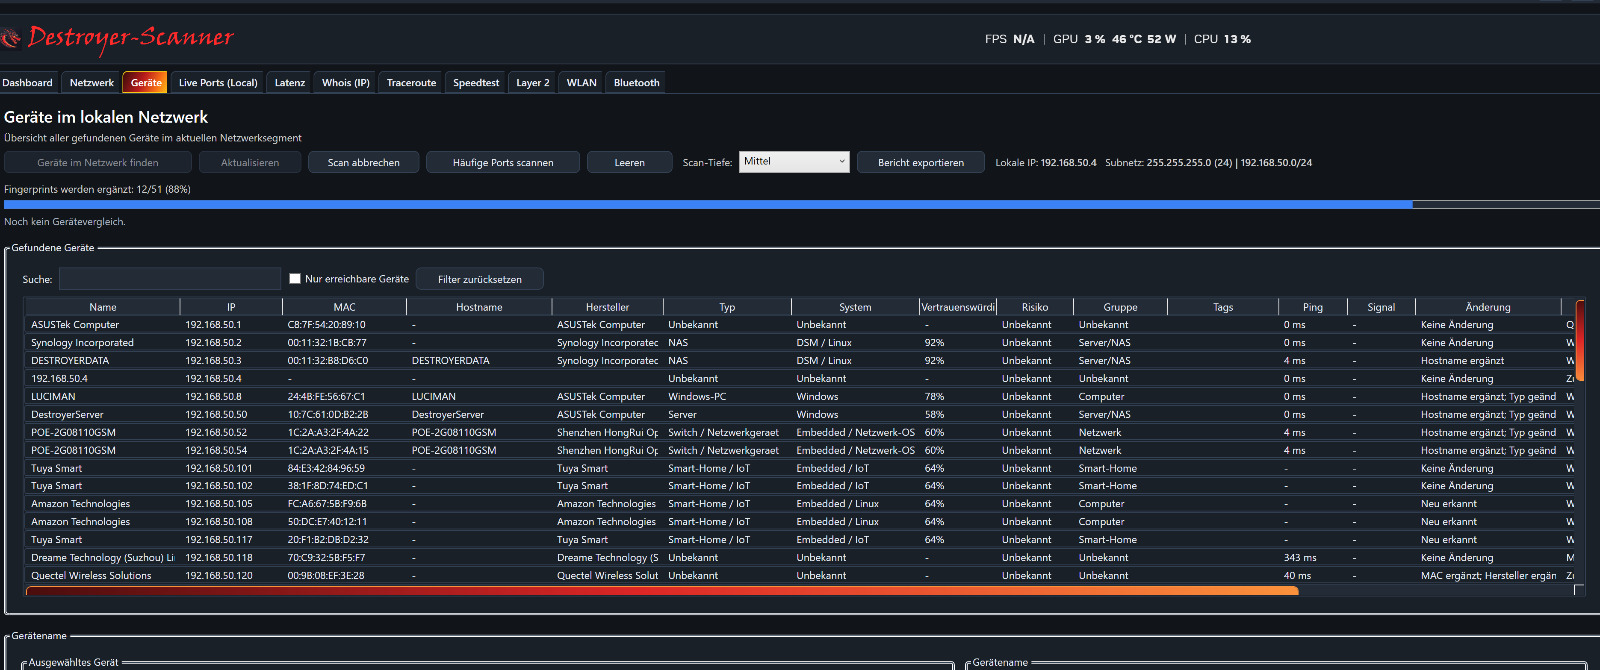Switch to the Layer 2 tab
Viewport: 1600px width, 670px height.
click(x=533, y=83)
